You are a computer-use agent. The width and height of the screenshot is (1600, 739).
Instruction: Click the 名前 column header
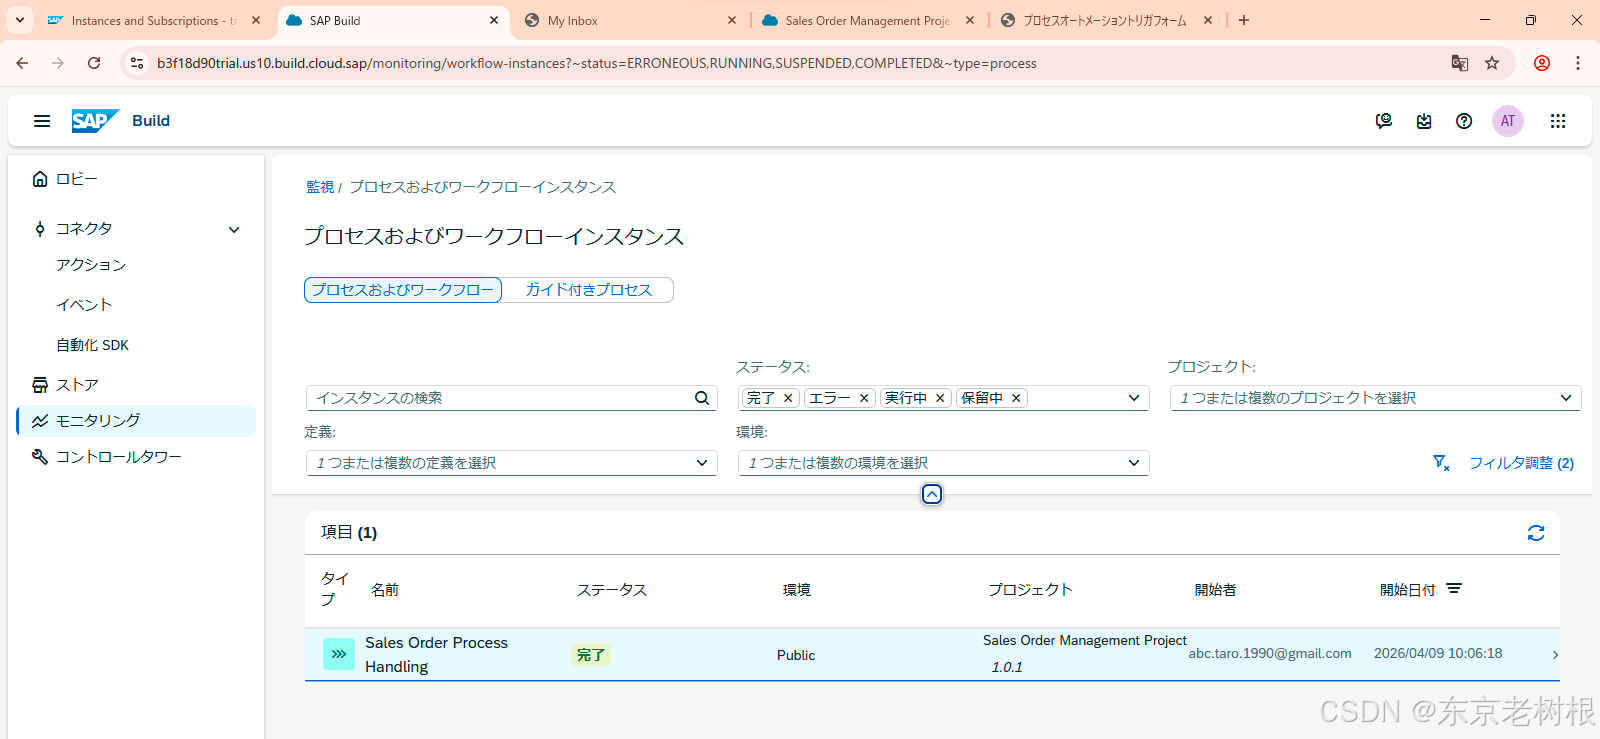[385, 590]
